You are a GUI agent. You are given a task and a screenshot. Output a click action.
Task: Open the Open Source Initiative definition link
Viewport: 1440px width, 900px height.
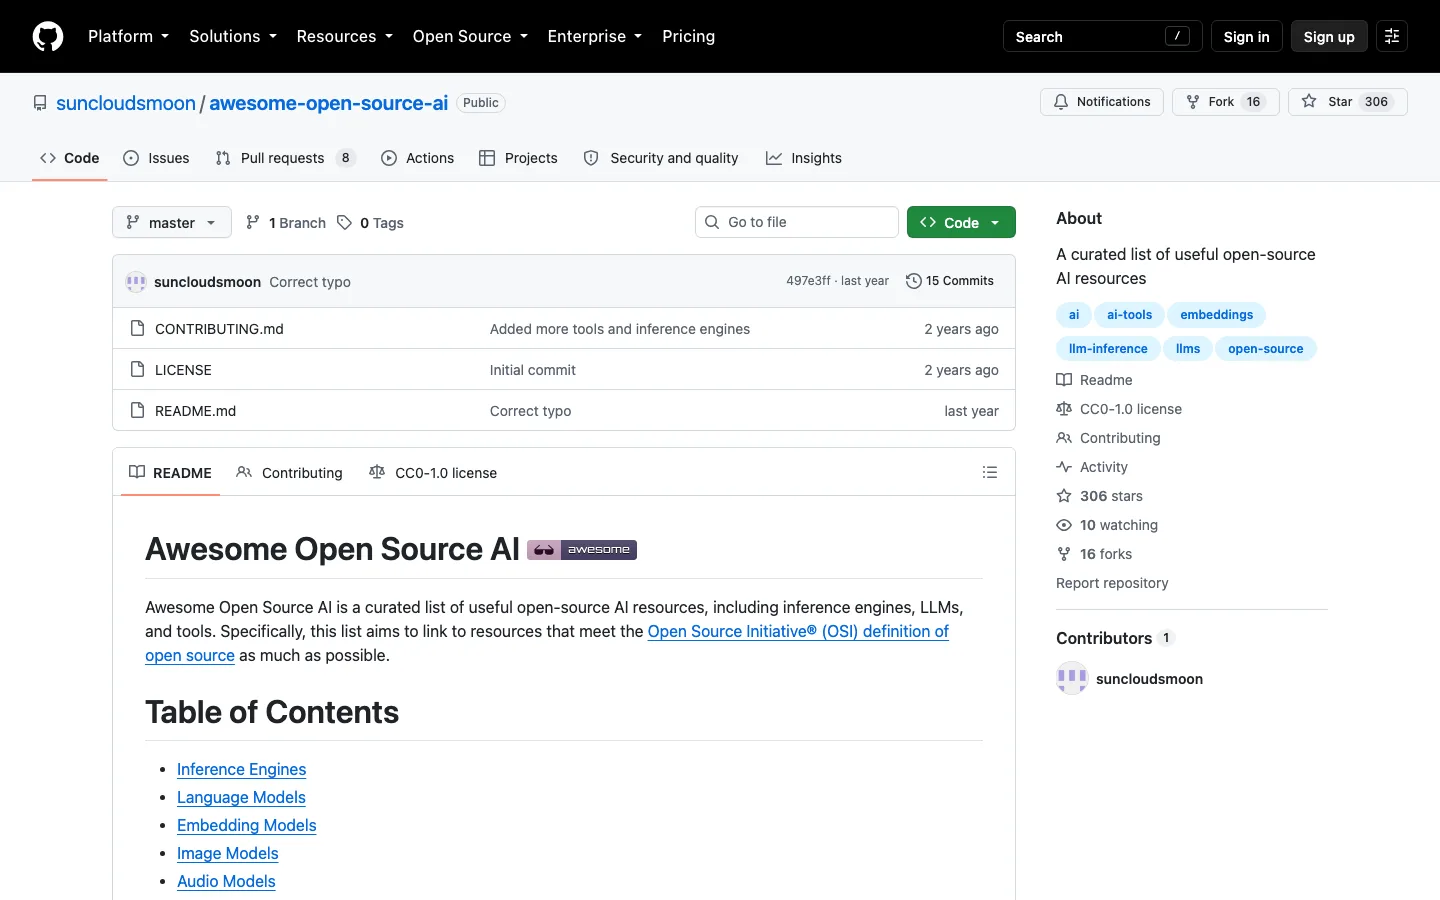(798, 631)
